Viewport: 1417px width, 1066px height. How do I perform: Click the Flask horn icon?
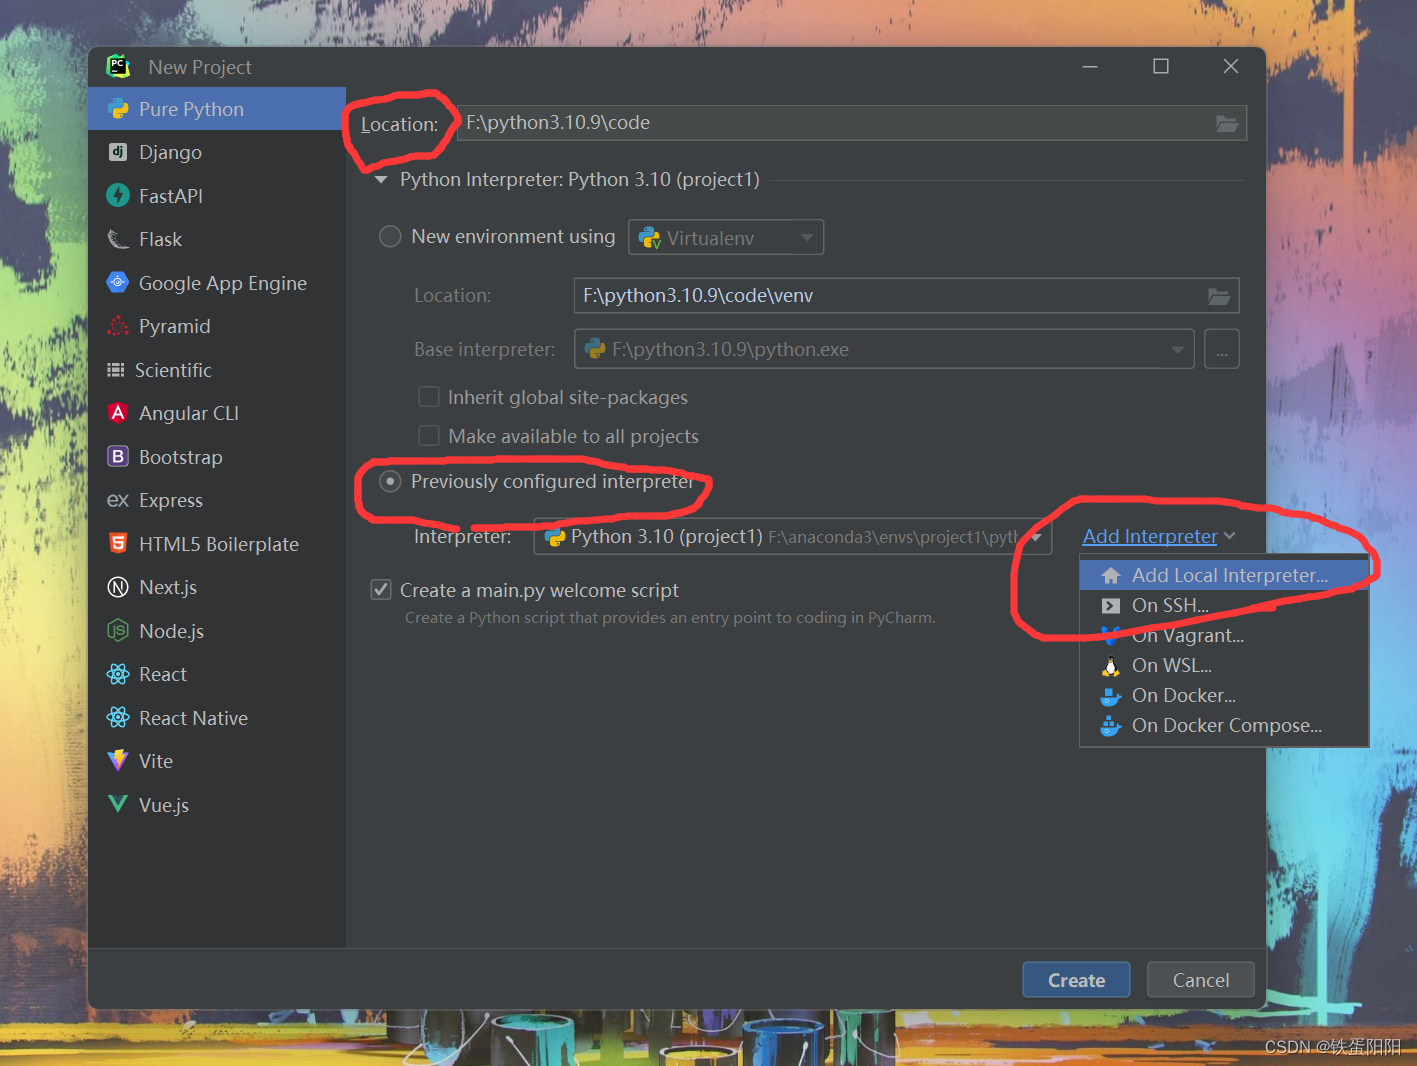point(118,239)
